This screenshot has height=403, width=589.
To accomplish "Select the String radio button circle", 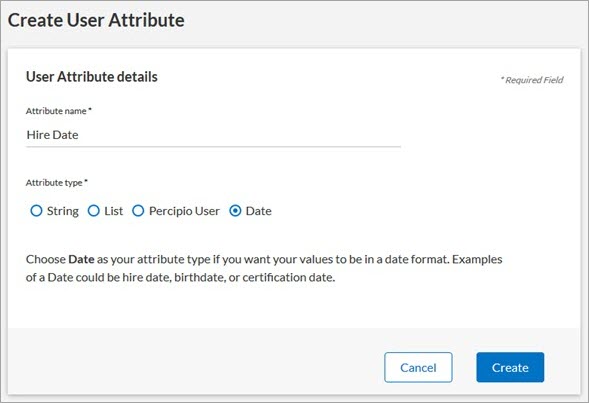I will click(36, 211).
